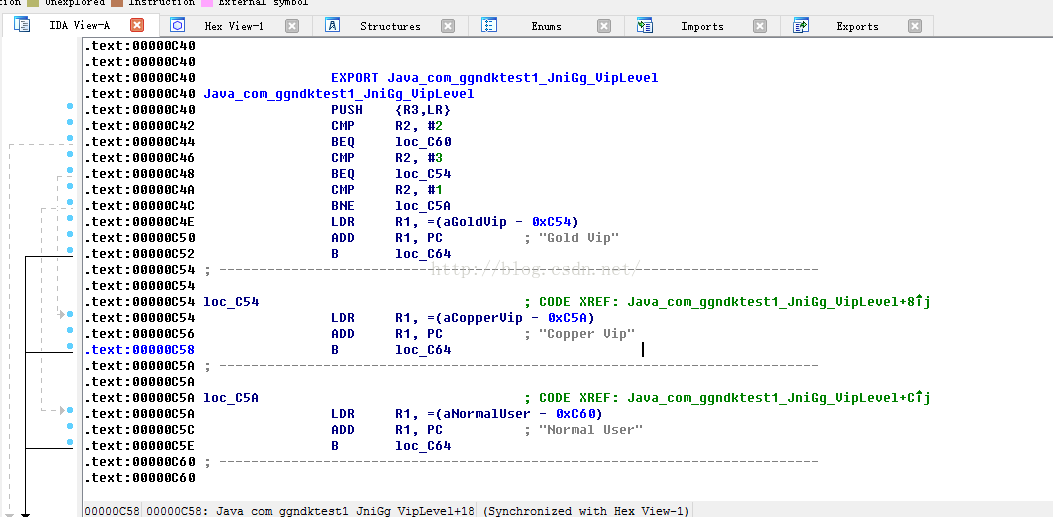Screen dimensions: 1053x517
Task: Follow loc_C64 at address 00000C58
Action: click(423, 350)
